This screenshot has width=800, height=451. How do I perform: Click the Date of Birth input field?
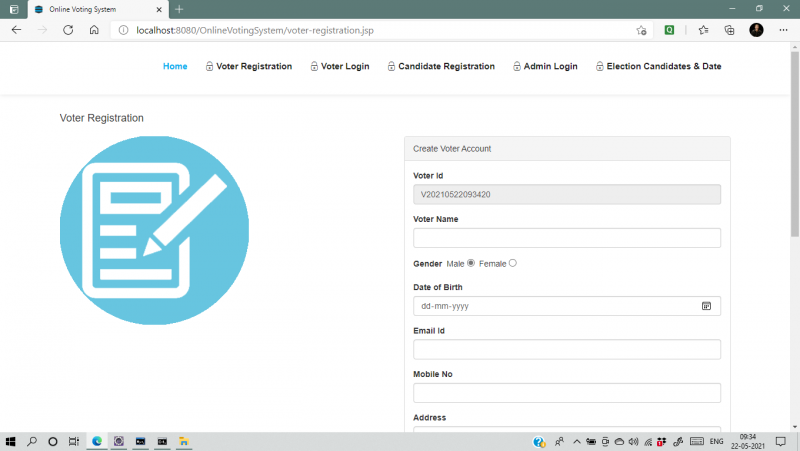(x=567, y=306)
